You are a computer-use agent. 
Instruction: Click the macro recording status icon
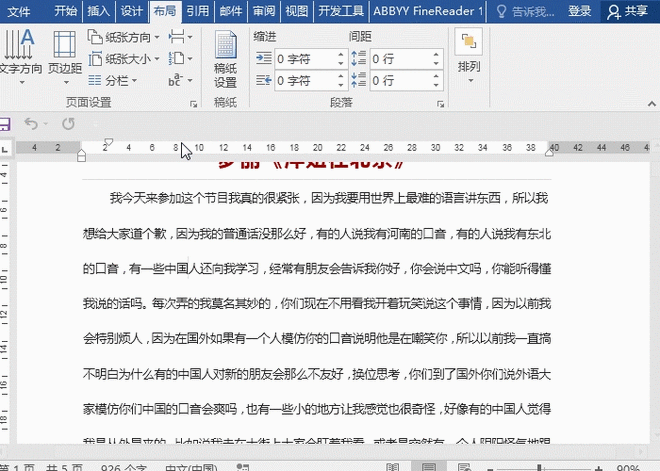[243, 468]
